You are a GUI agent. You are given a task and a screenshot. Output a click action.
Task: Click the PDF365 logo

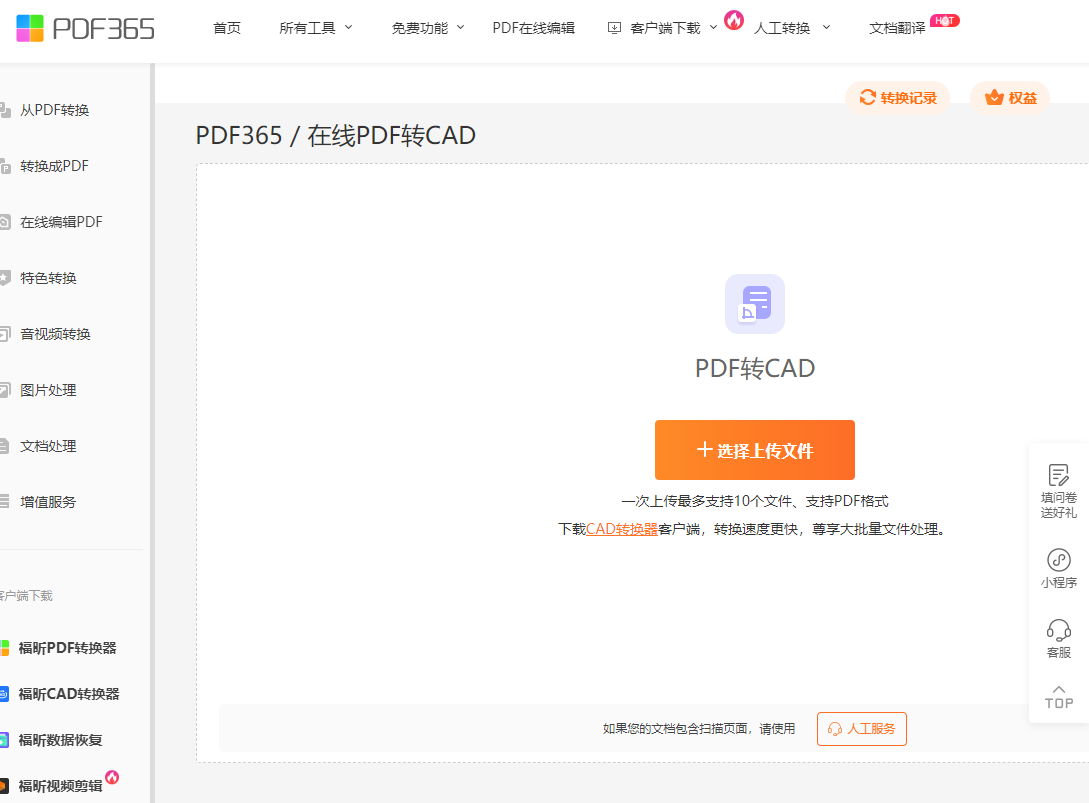[x=85, y=28]
